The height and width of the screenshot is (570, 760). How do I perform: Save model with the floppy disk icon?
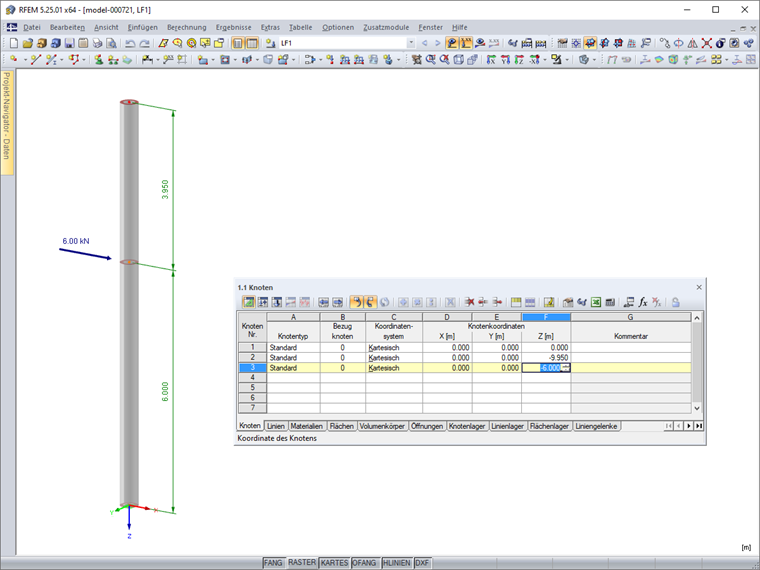coord(69,43)
